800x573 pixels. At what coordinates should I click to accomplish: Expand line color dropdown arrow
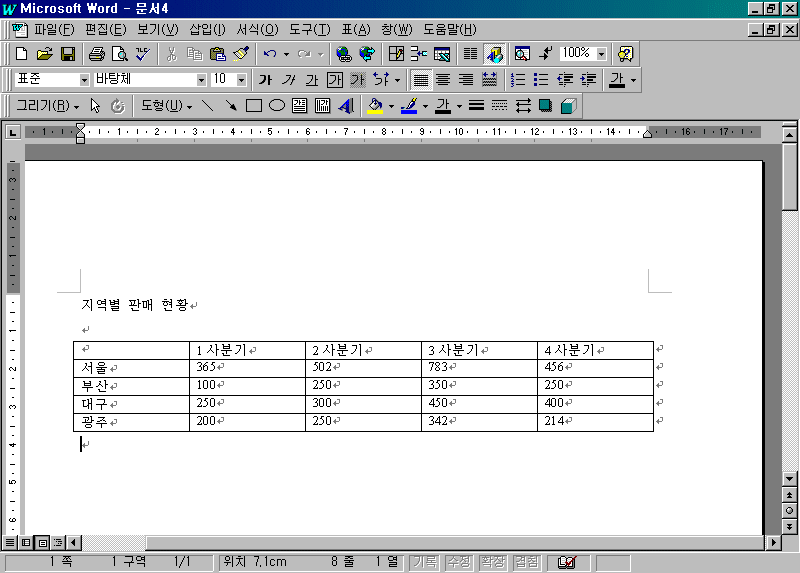pyautogui.click(x=426, y=106)
